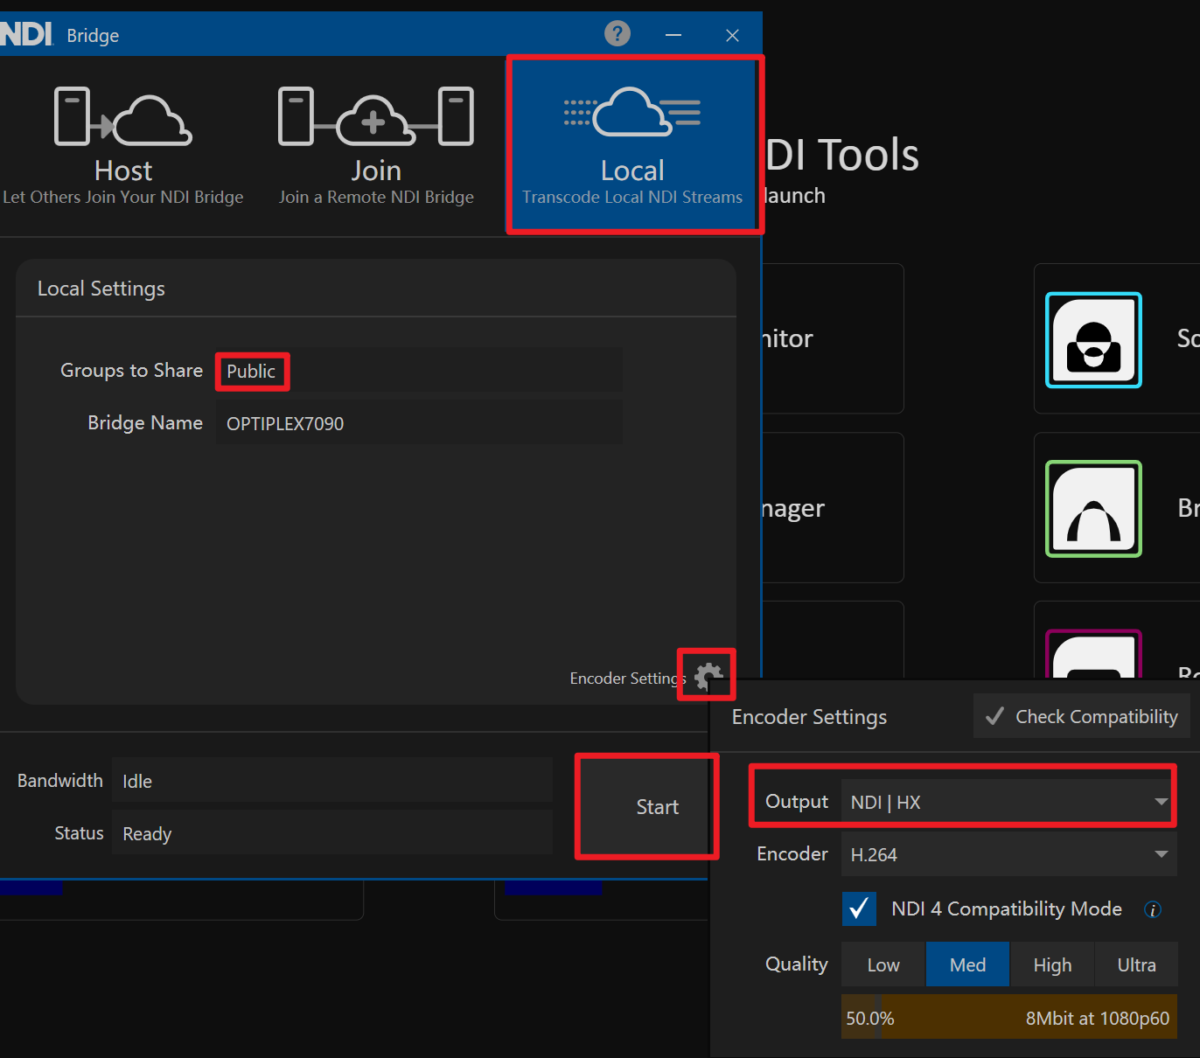This screenshot has height=1058, width=1200.
Task: Launch the green Bridge tool icon
Action: (x=1093, y=507)
